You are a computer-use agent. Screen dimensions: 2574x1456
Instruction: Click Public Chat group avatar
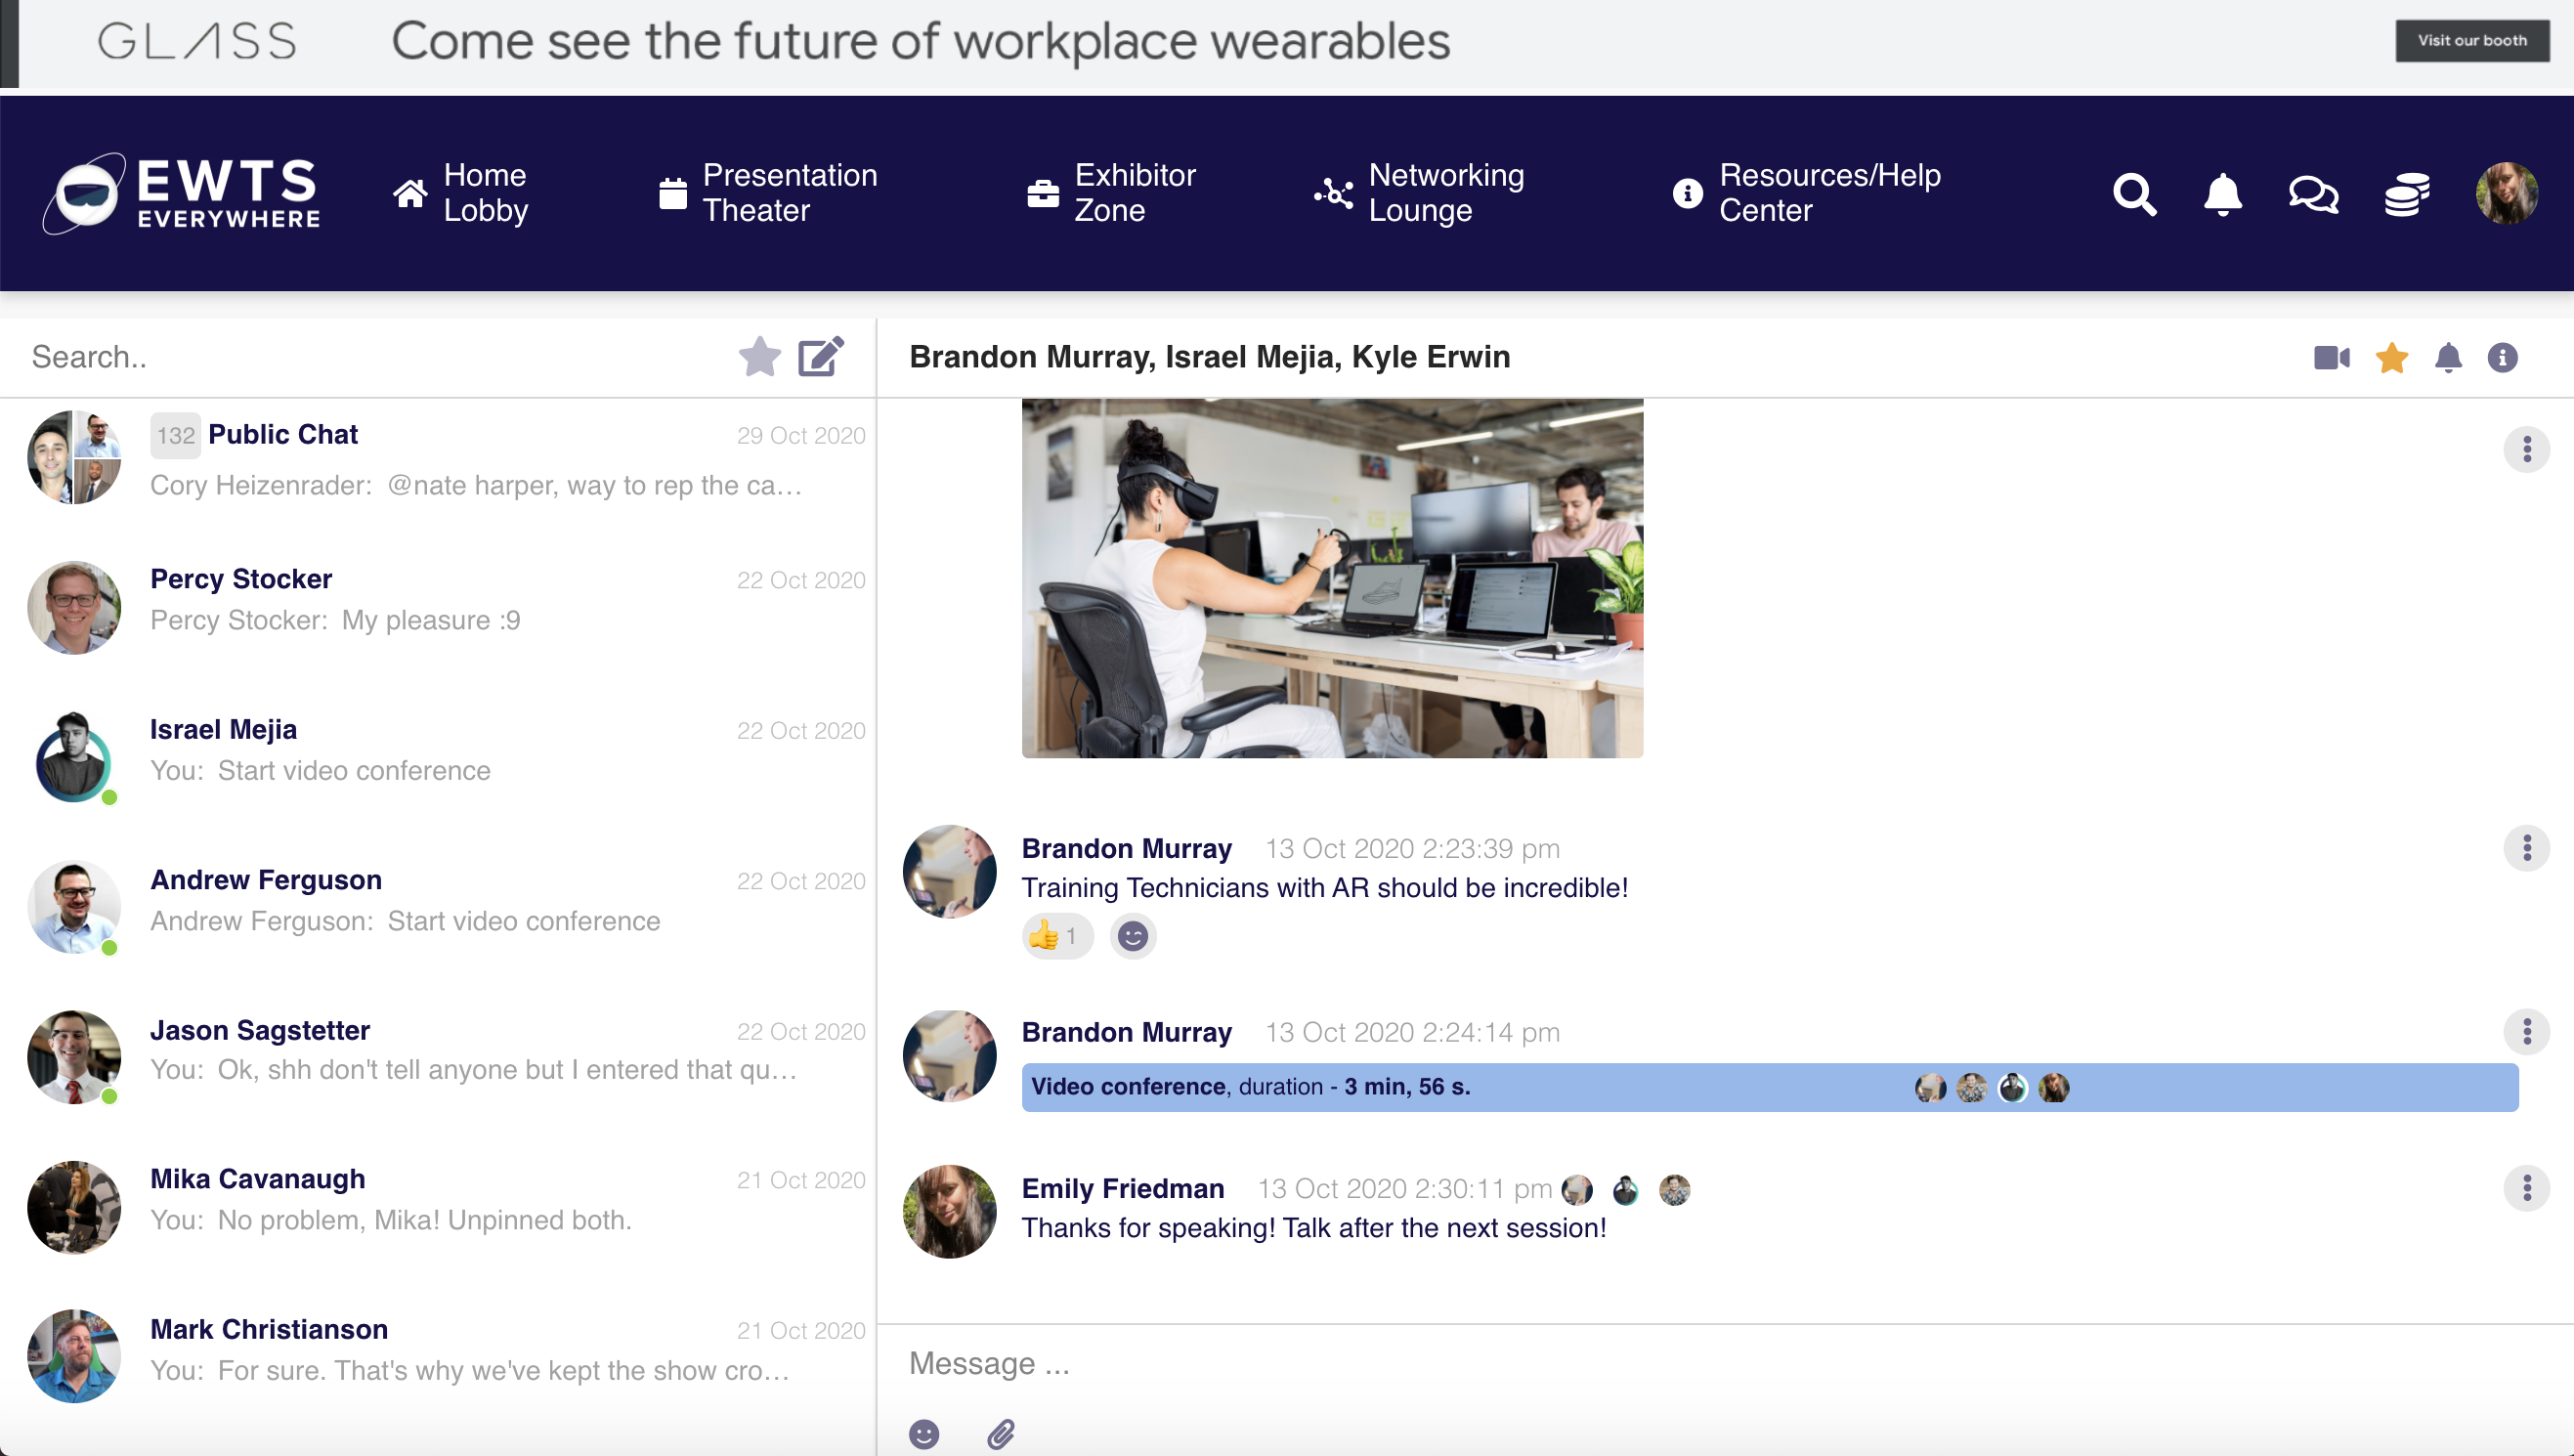(74, 457)
